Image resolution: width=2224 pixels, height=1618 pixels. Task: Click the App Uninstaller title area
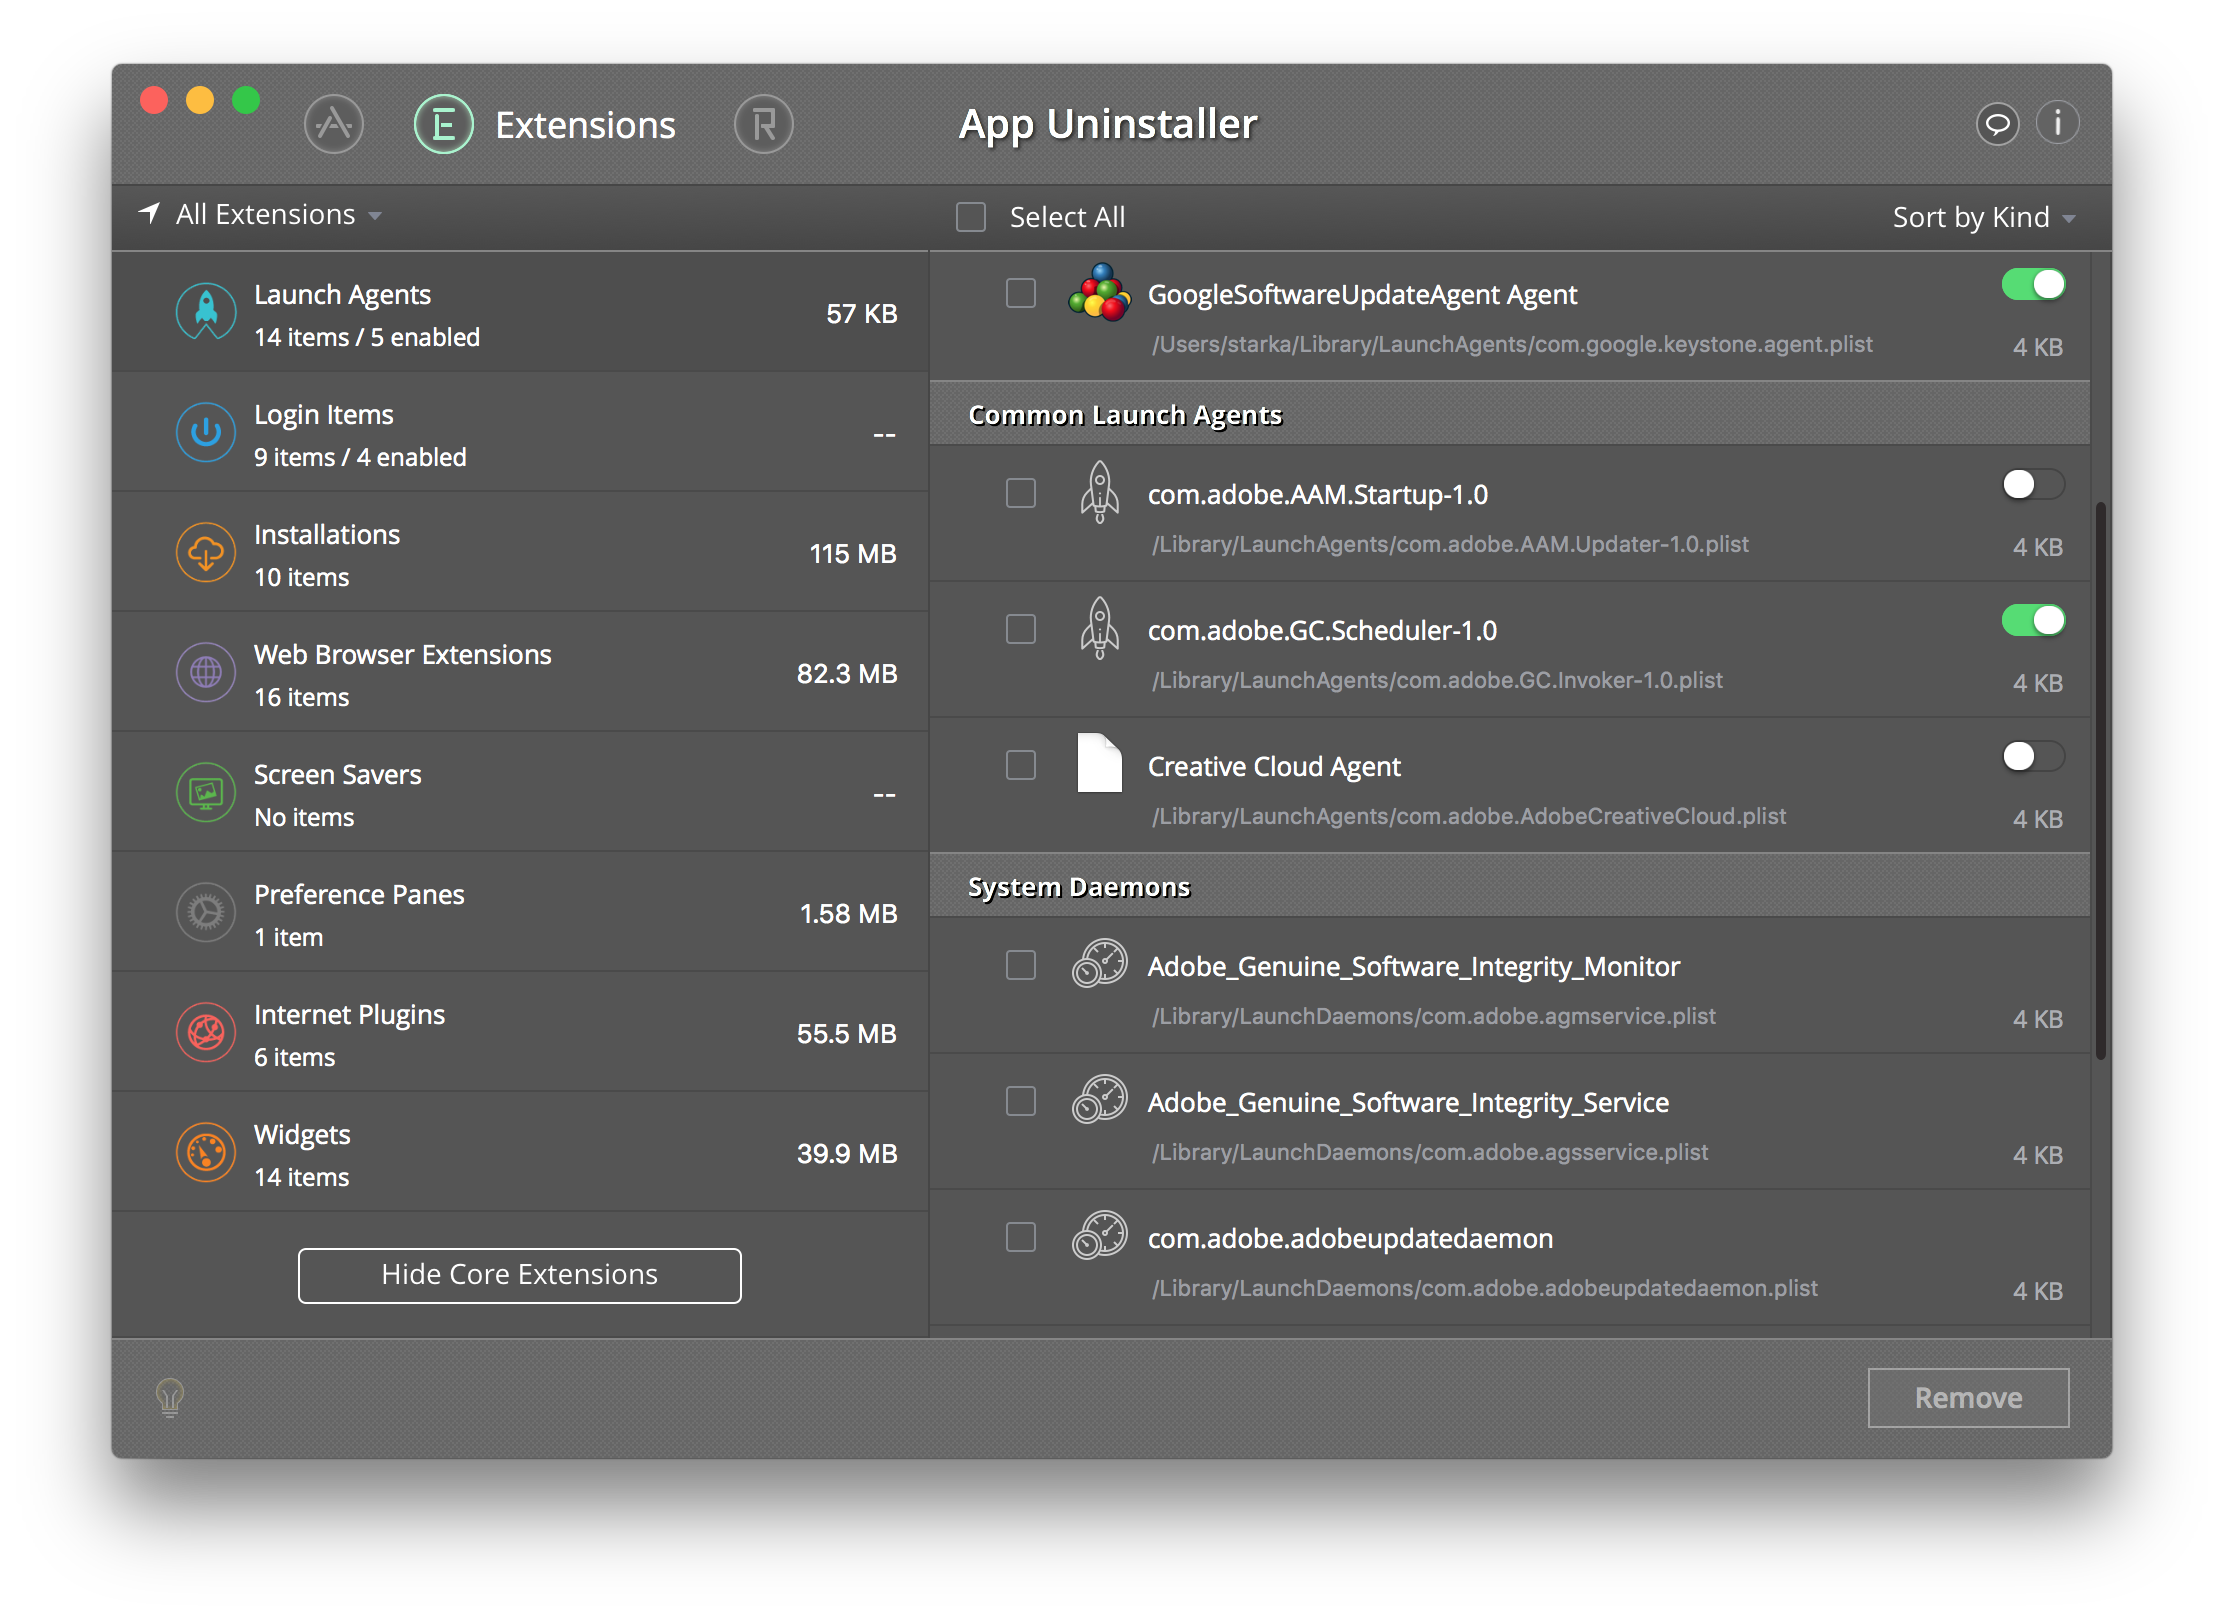1112,121
